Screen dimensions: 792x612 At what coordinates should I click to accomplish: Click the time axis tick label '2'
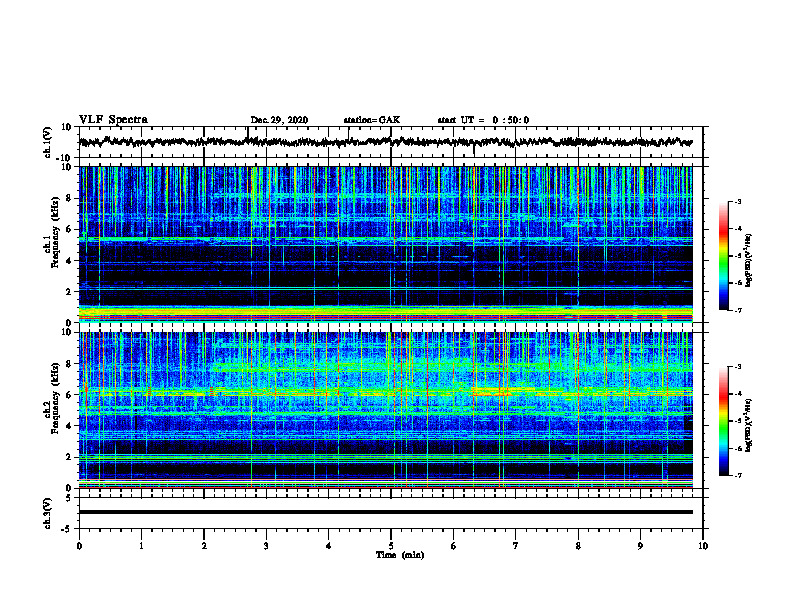click(x=204, y=546)
